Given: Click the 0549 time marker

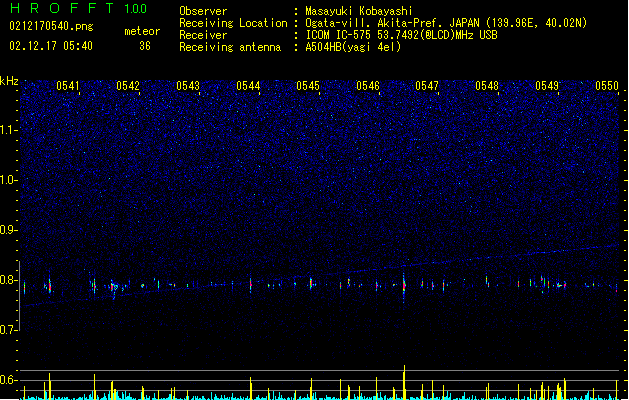Looking at the screenshot, I should pos(547,86).
